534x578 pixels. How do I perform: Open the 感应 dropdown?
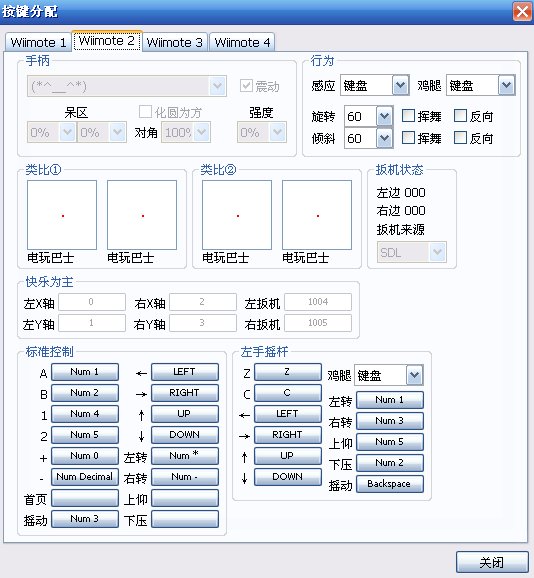375,86
